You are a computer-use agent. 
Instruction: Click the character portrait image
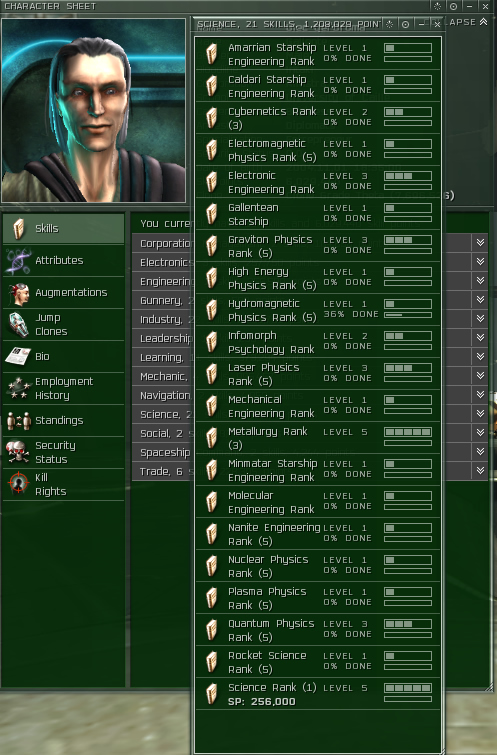click(x=93, y=110)
